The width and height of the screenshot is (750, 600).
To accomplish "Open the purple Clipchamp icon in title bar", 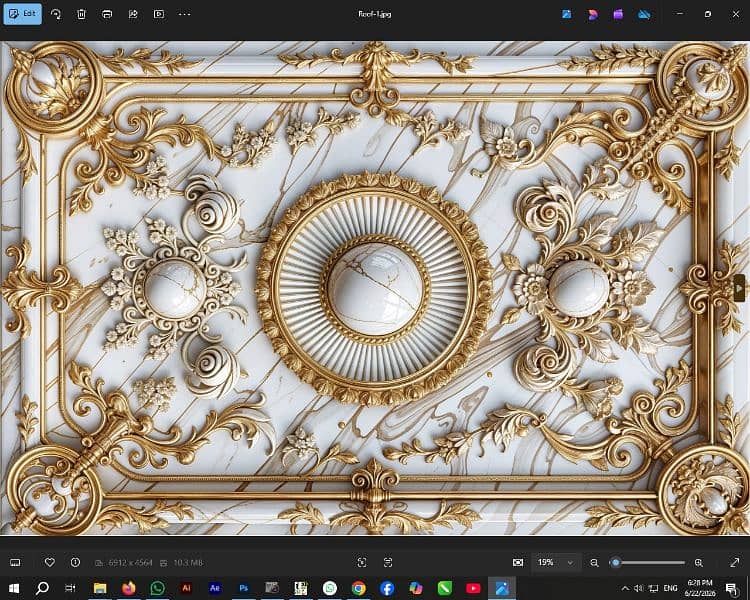I will [x=618, y=14].
